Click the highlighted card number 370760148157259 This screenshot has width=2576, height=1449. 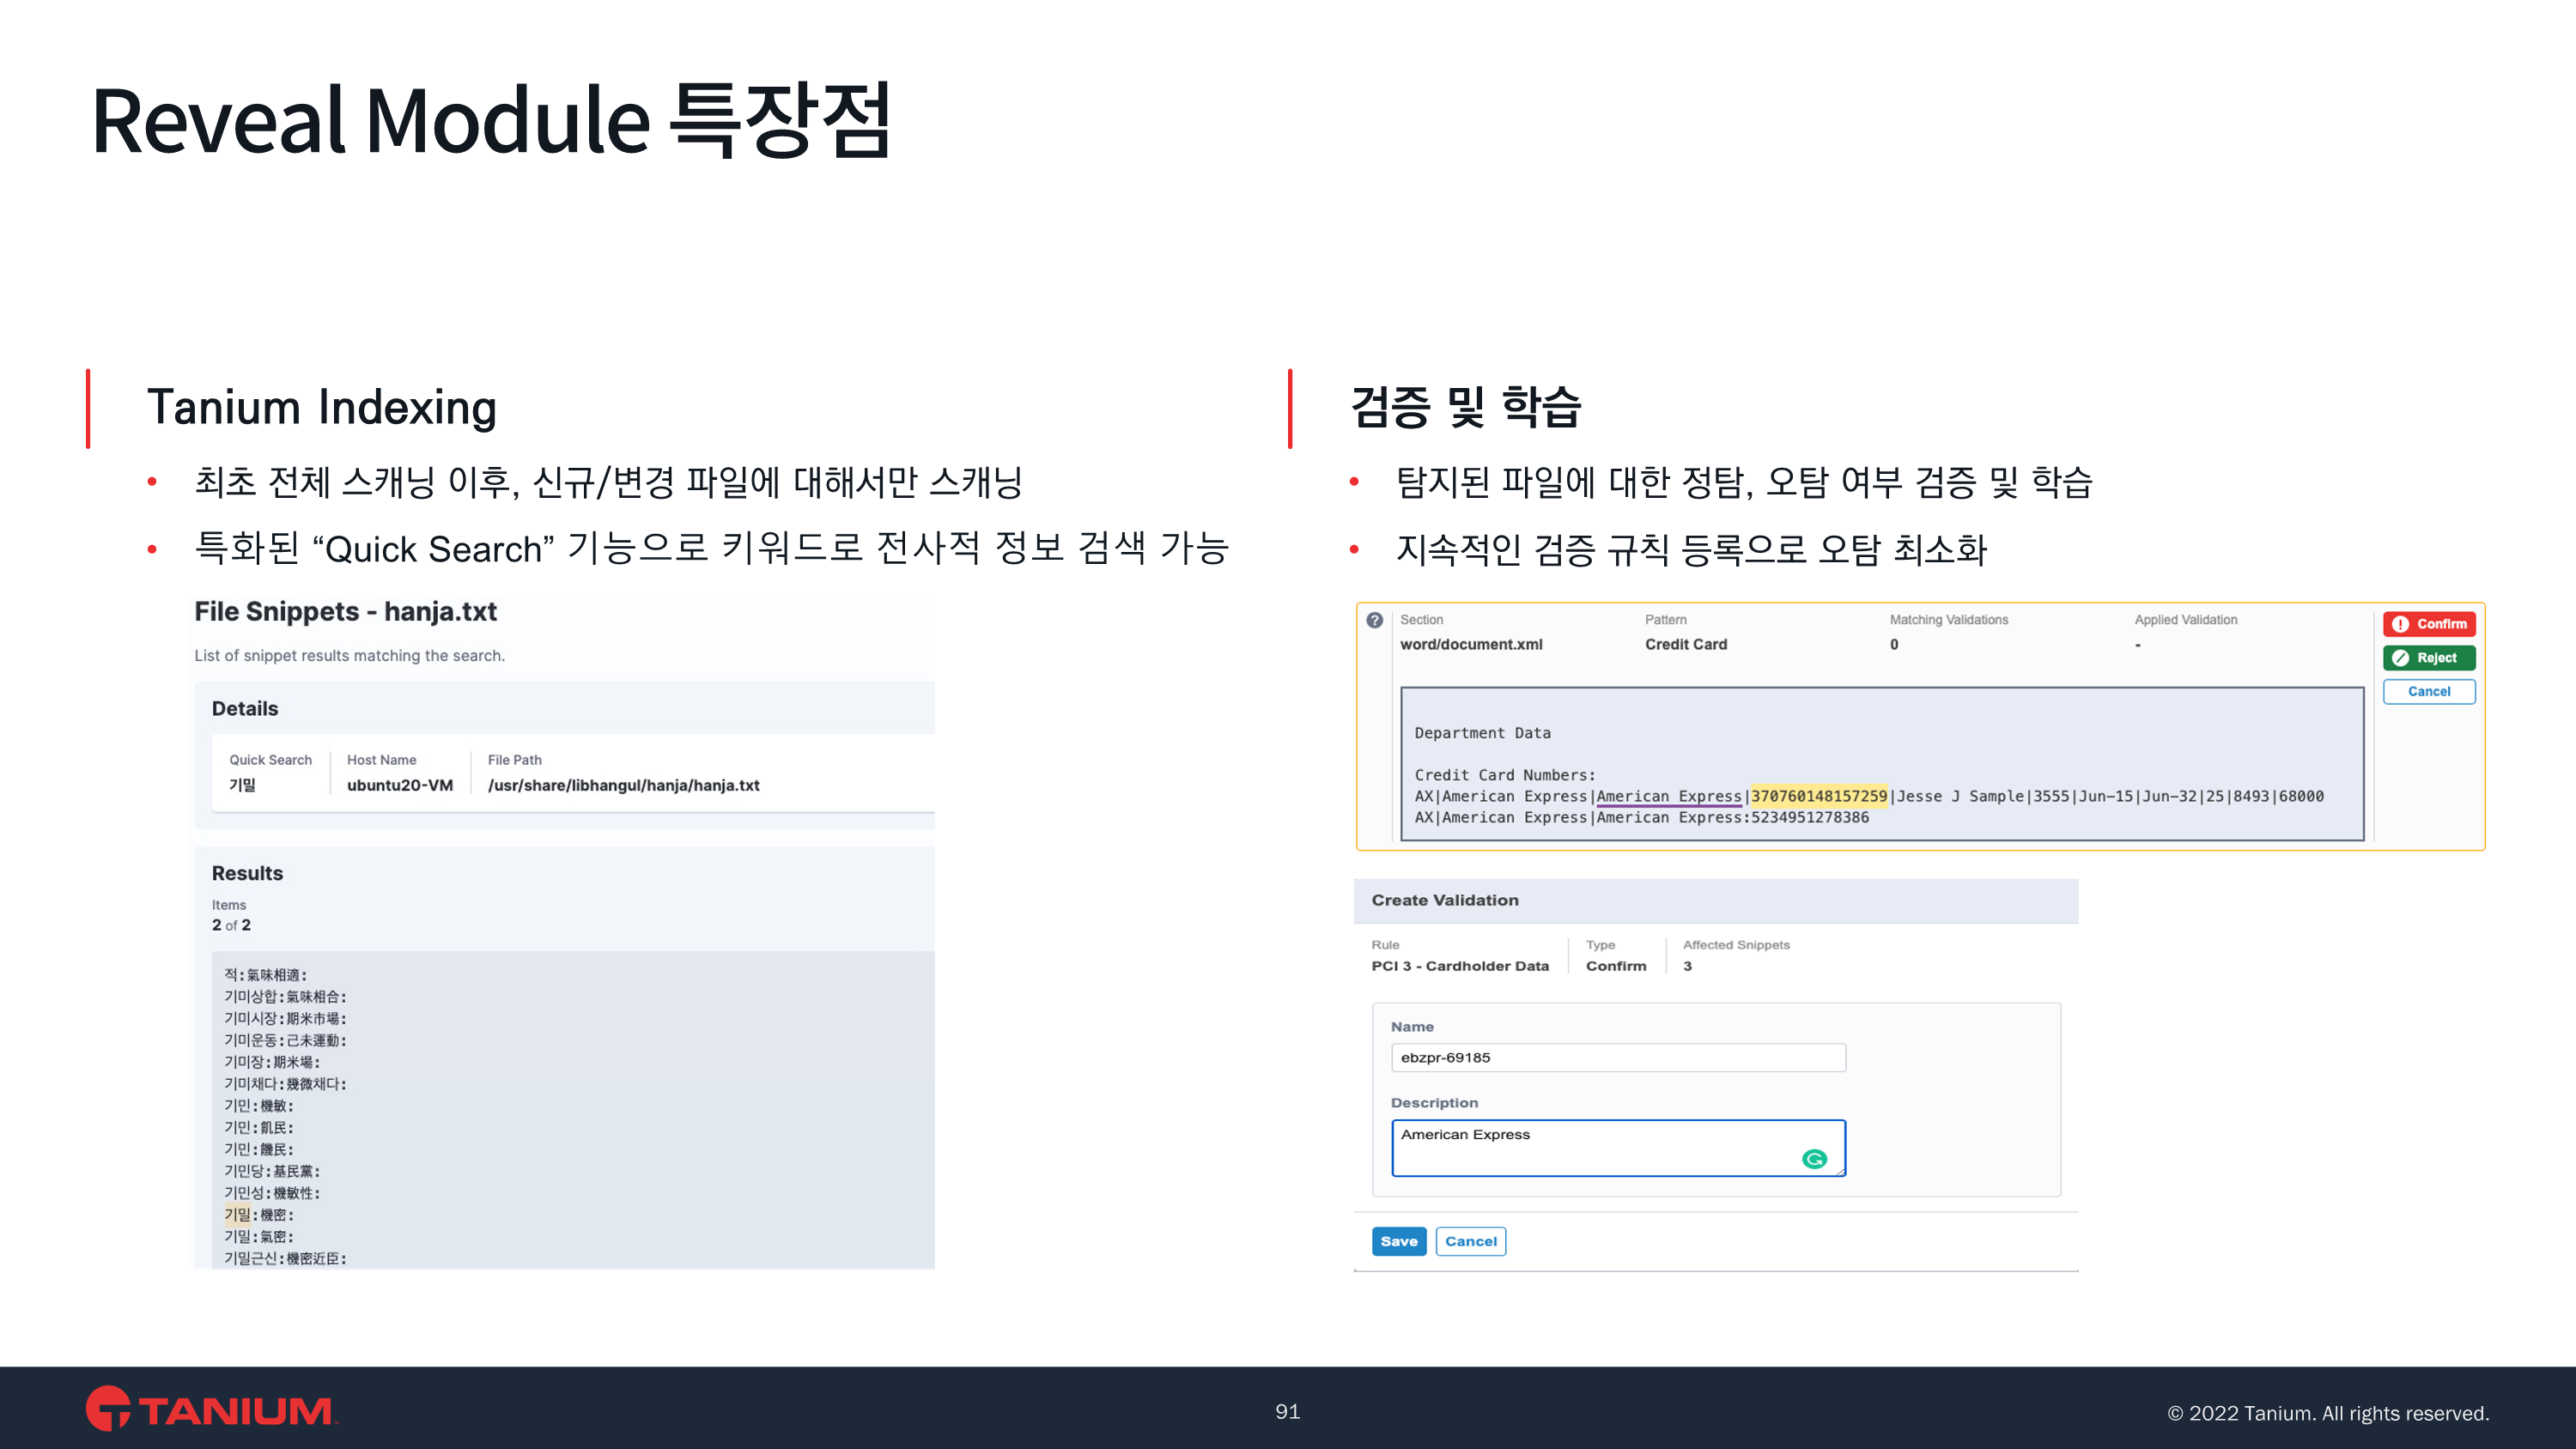coord(1818,796)
